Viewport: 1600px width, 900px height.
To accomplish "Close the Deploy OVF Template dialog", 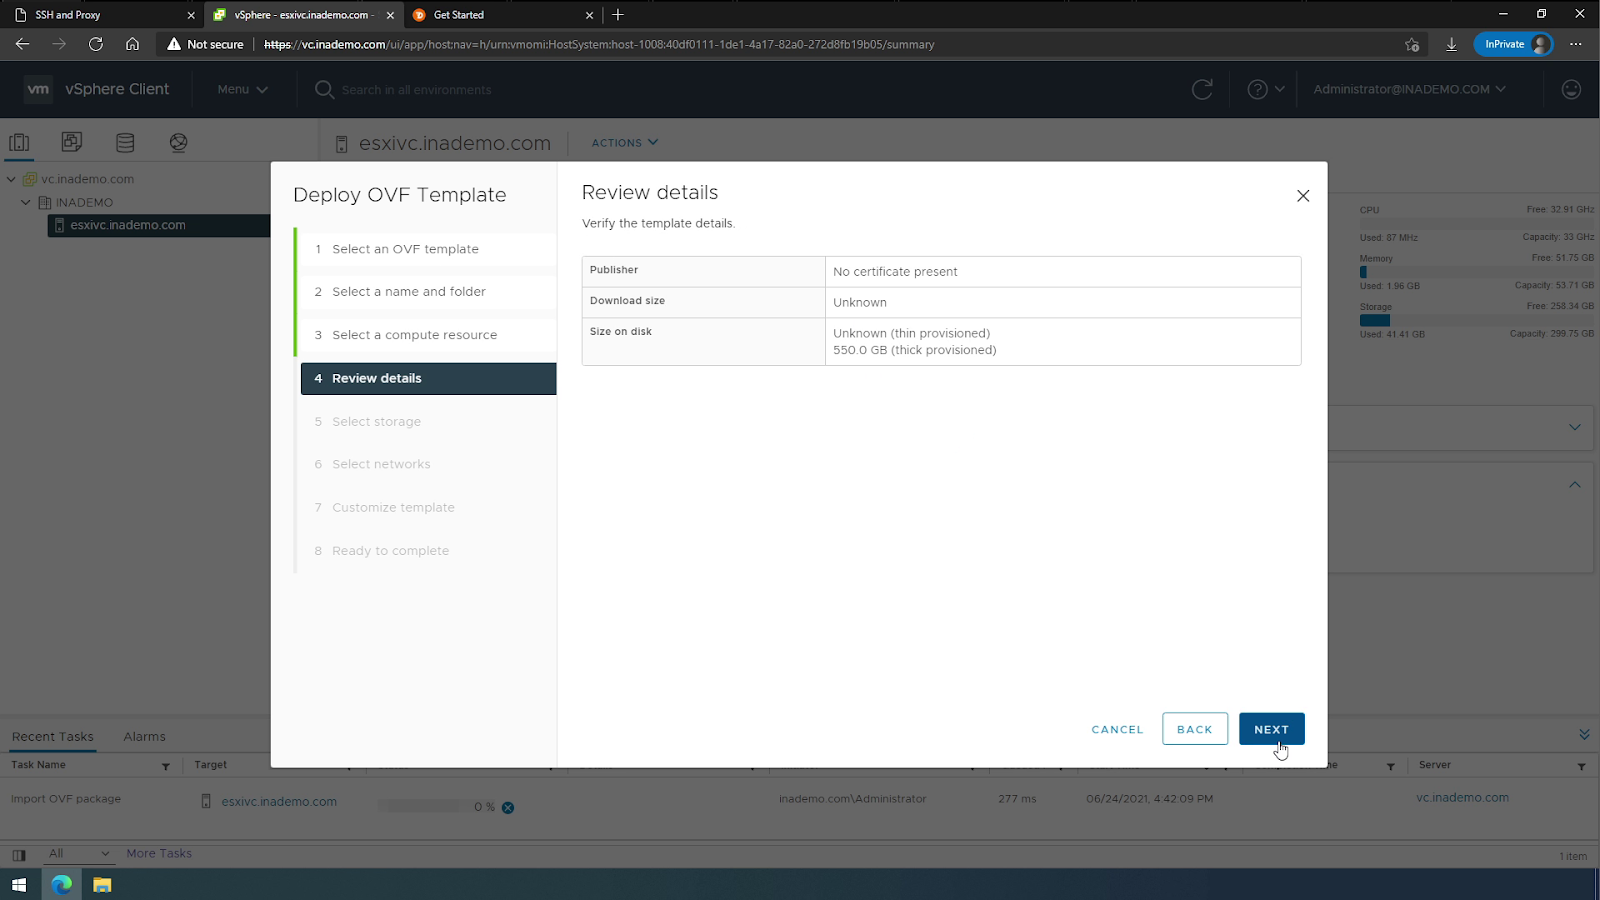I will coord(1303,196).
